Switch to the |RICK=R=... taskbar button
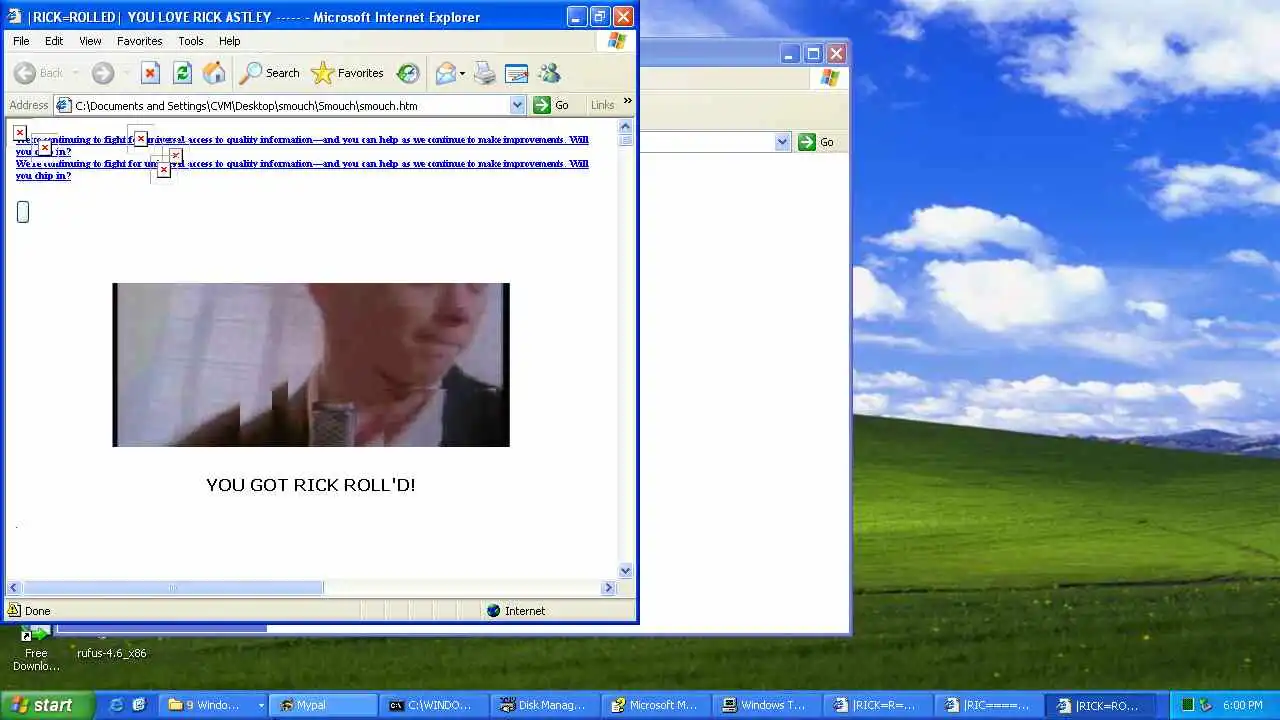This screenshot has height=720, width=1280. pos(879,705)
